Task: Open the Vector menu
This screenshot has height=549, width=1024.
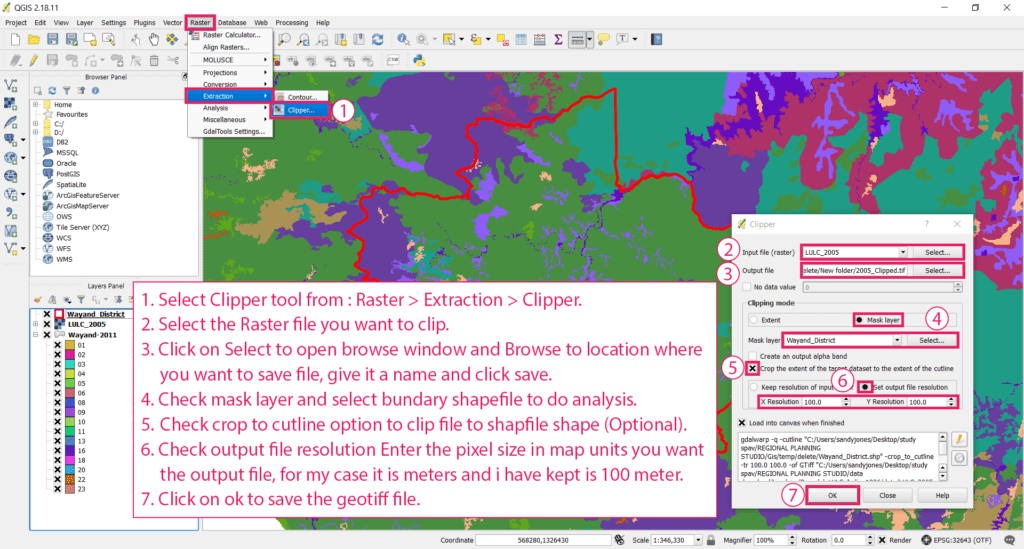Action: (172, 22)
